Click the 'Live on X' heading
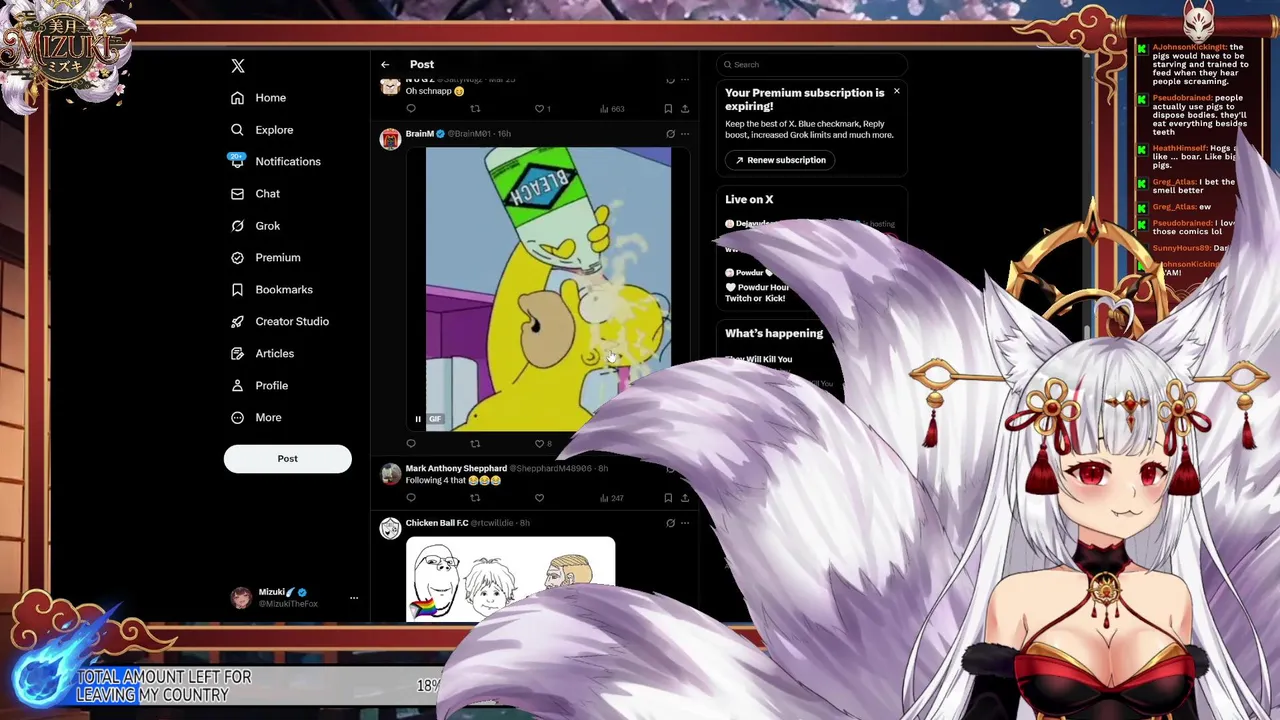The image size is (1280, 720). pyautogui.click(x=749, y=200)
